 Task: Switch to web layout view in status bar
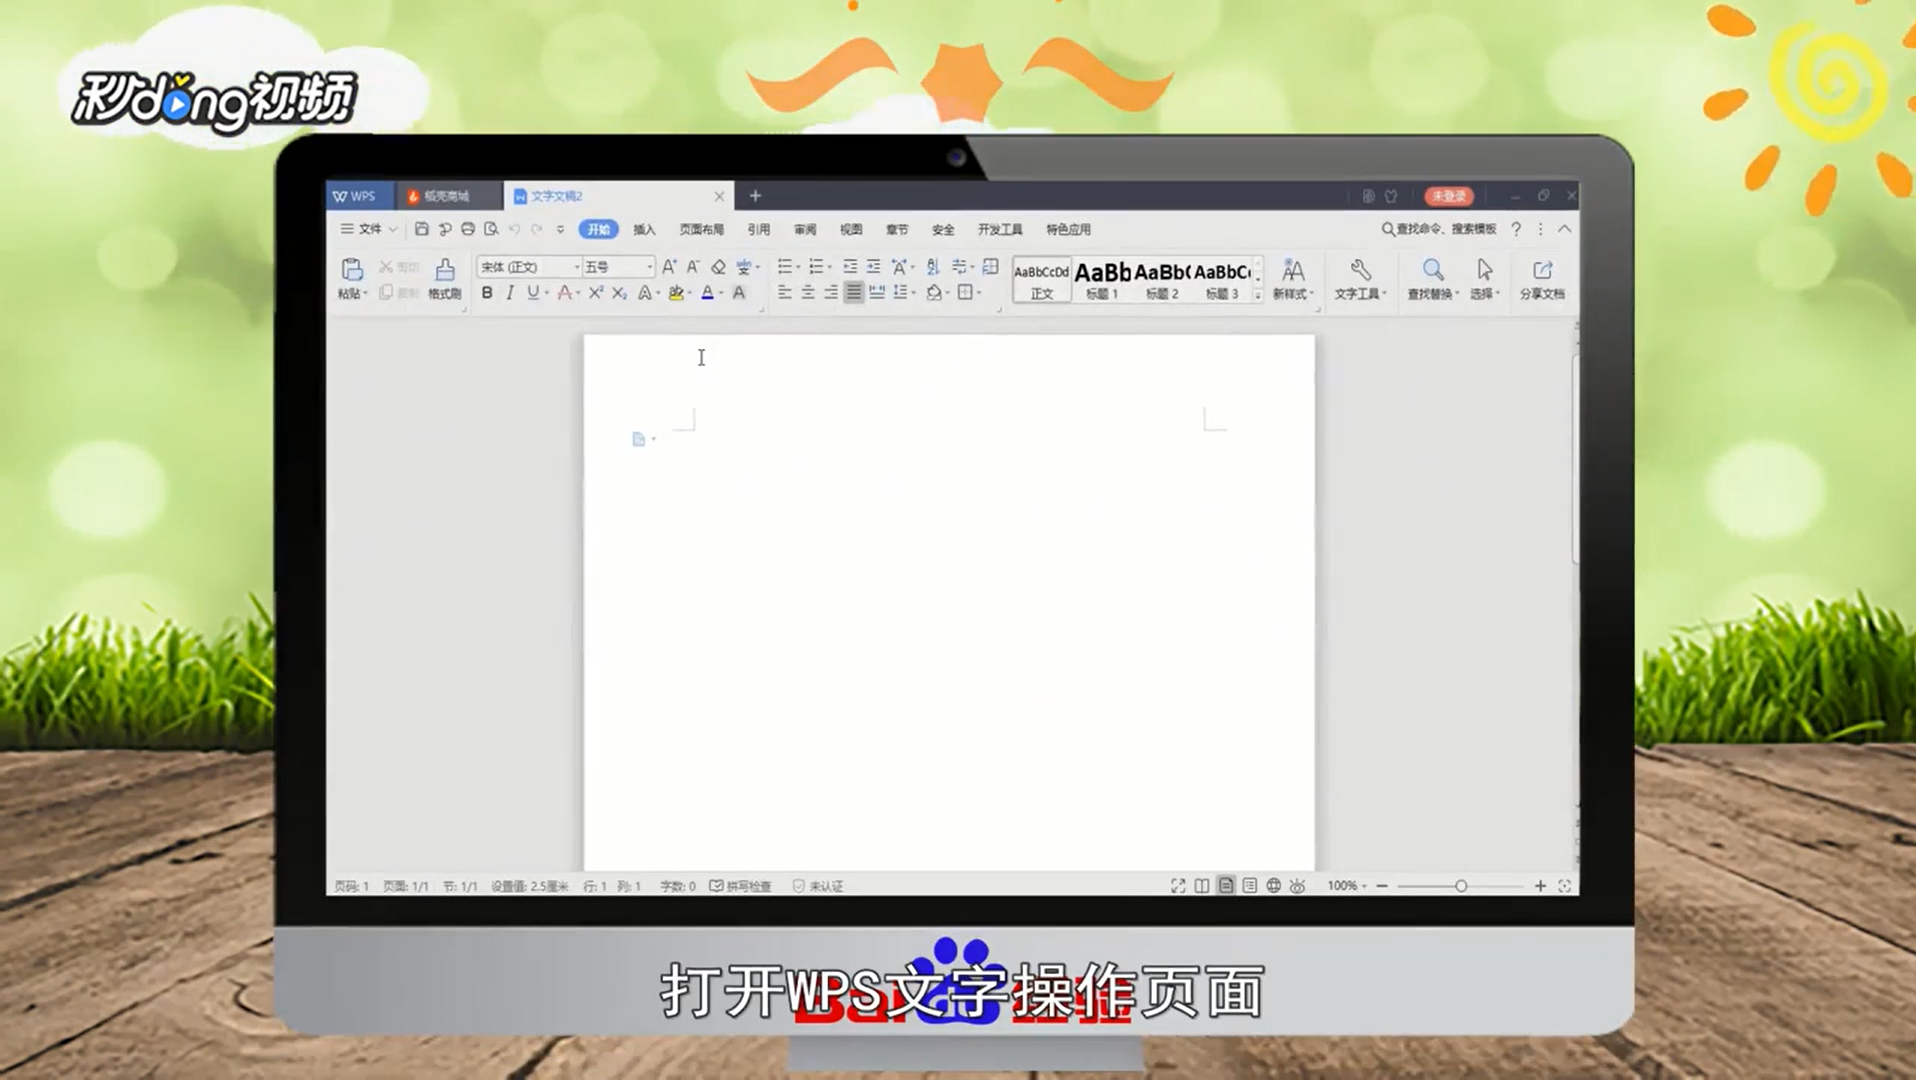point(1274,886)
